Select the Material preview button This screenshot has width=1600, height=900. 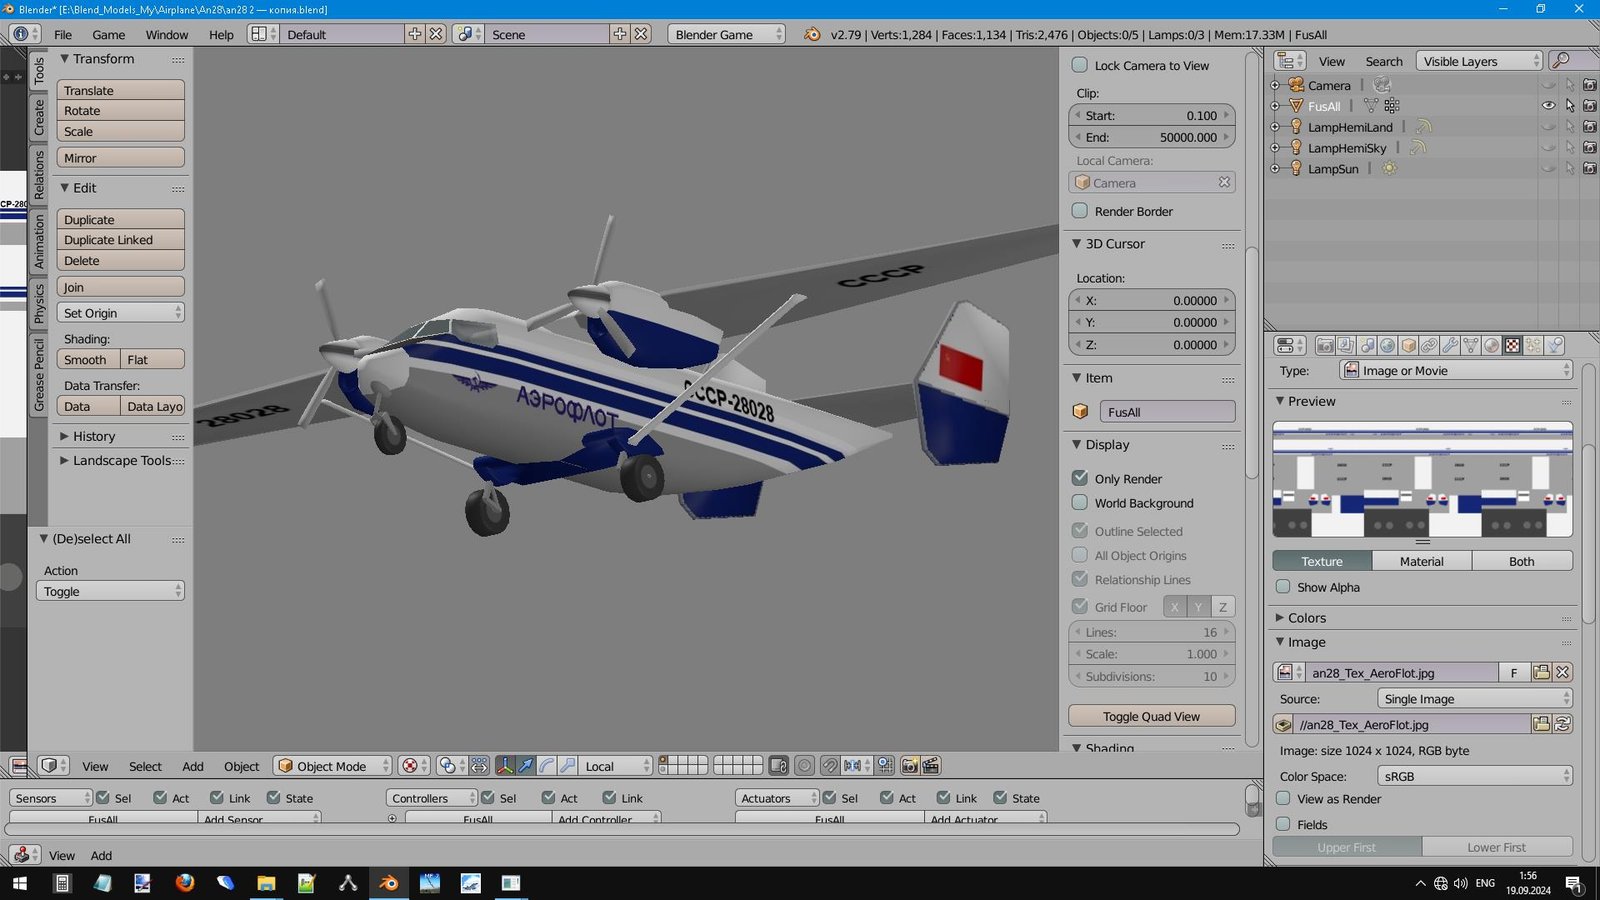[x=1422, y=562]
